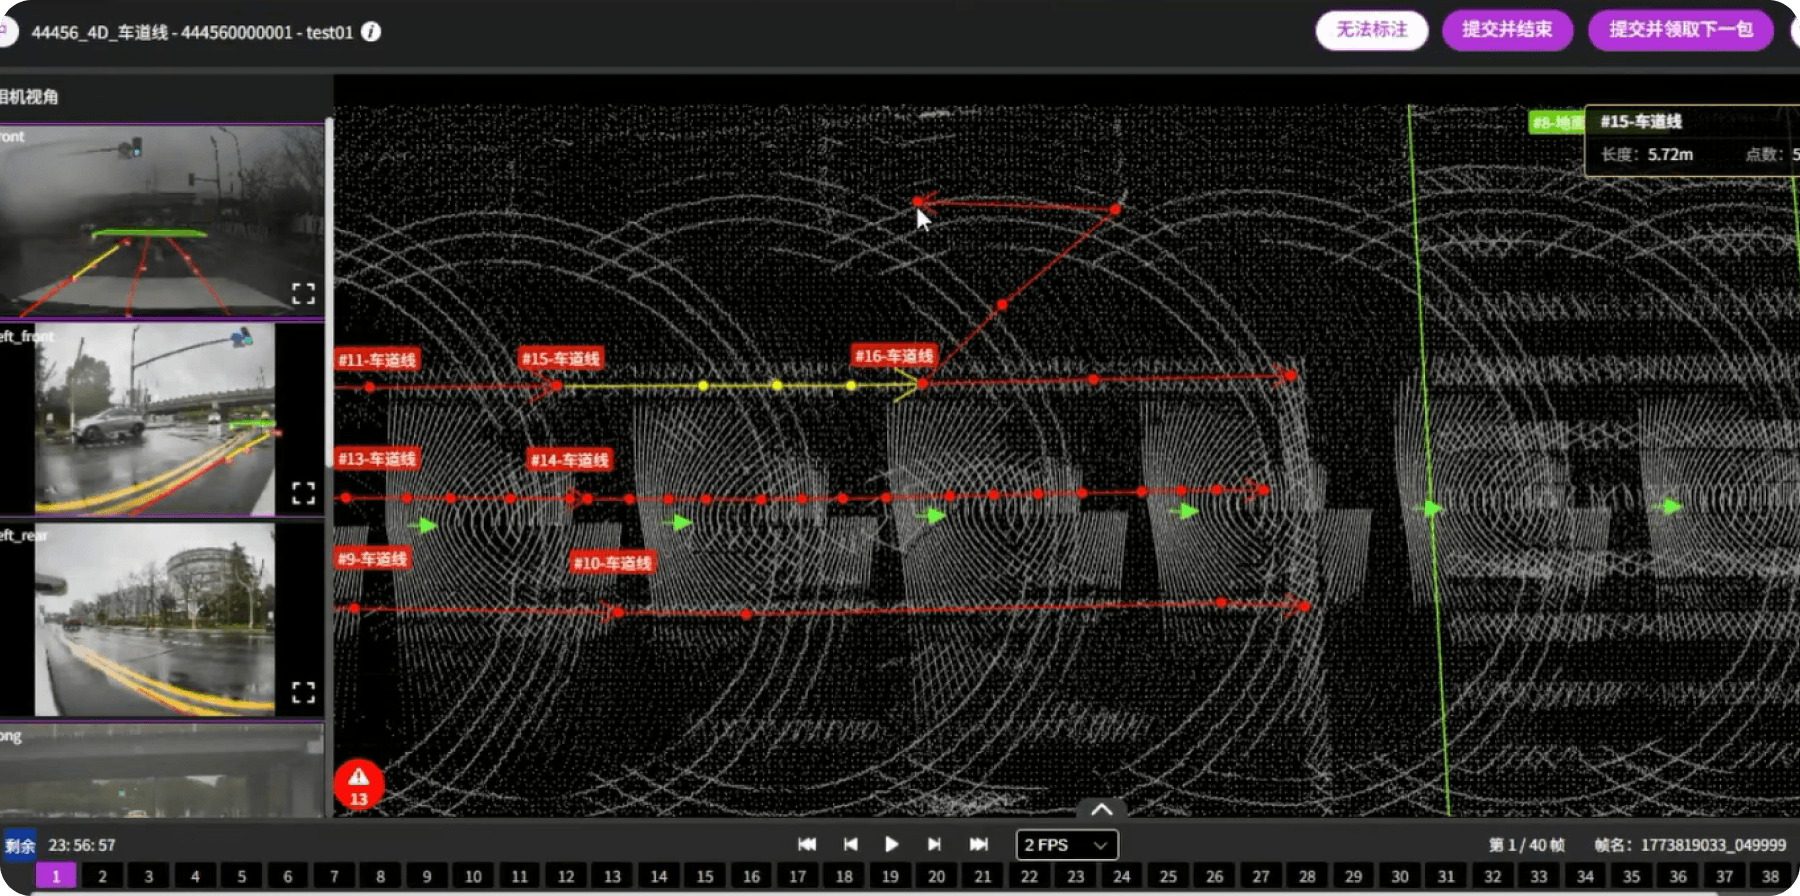Expand the bottom panel with the up chevron
This screenshot has height=896, width=1800.
(x=1101, y=808)
